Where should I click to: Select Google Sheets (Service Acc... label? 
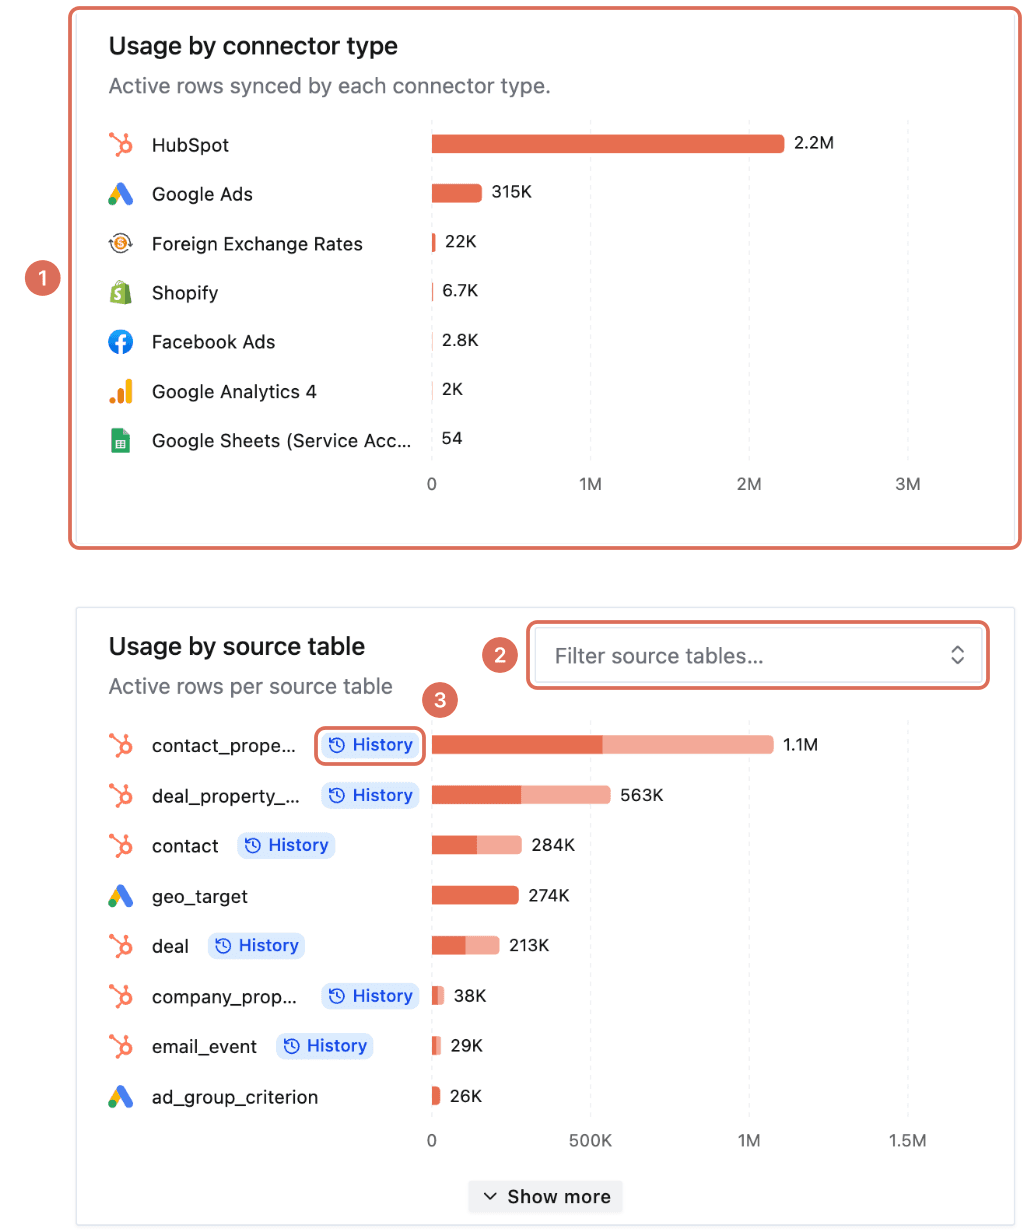pos(281,441)
